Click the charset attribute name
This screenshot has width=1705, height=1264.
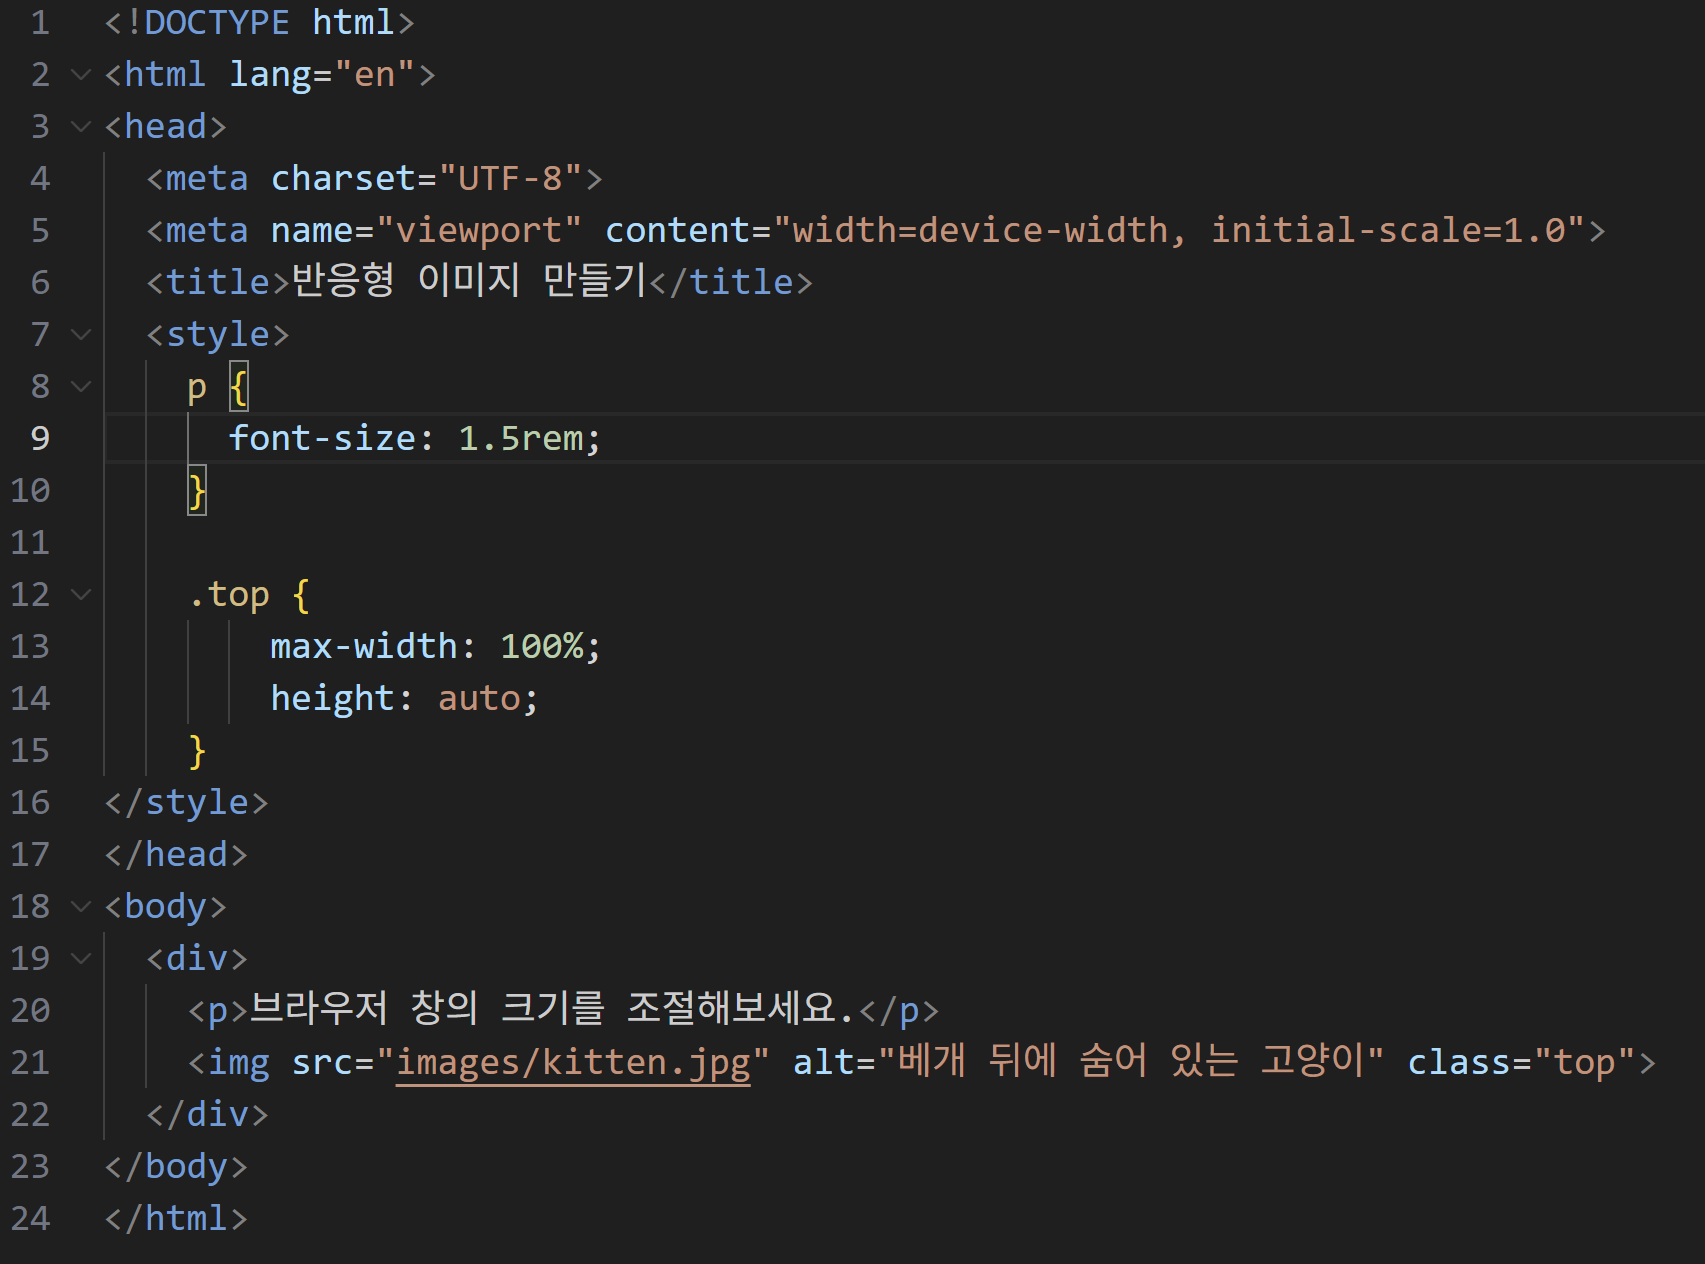click(343, 178)
